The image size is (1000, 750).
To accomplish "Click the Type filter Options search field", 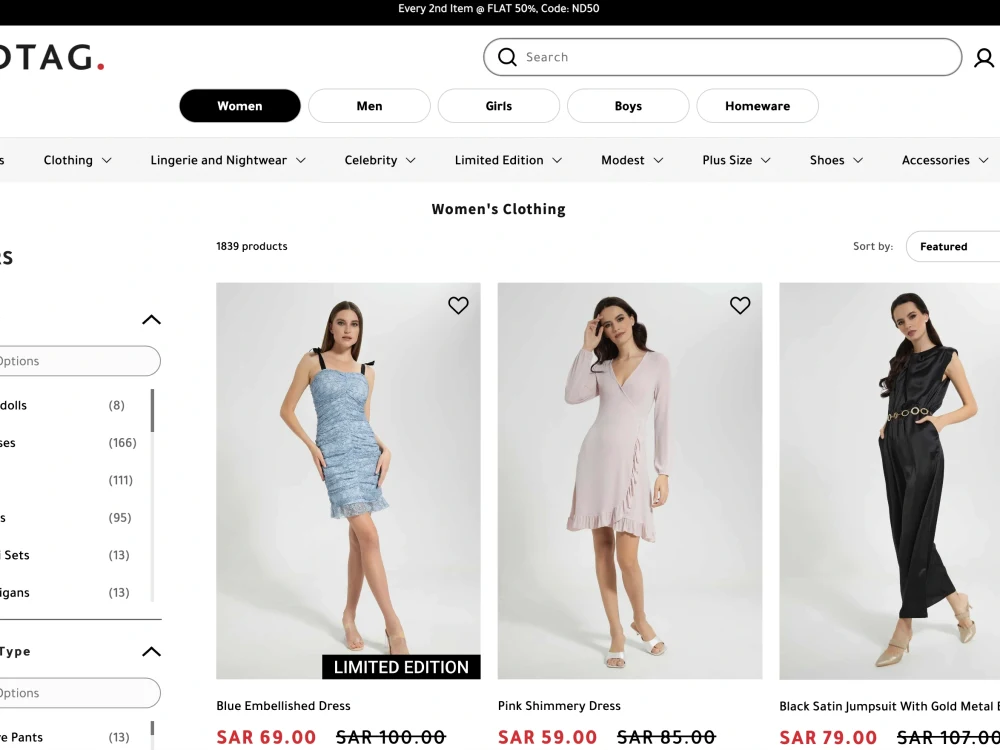I will click(80, 693).
